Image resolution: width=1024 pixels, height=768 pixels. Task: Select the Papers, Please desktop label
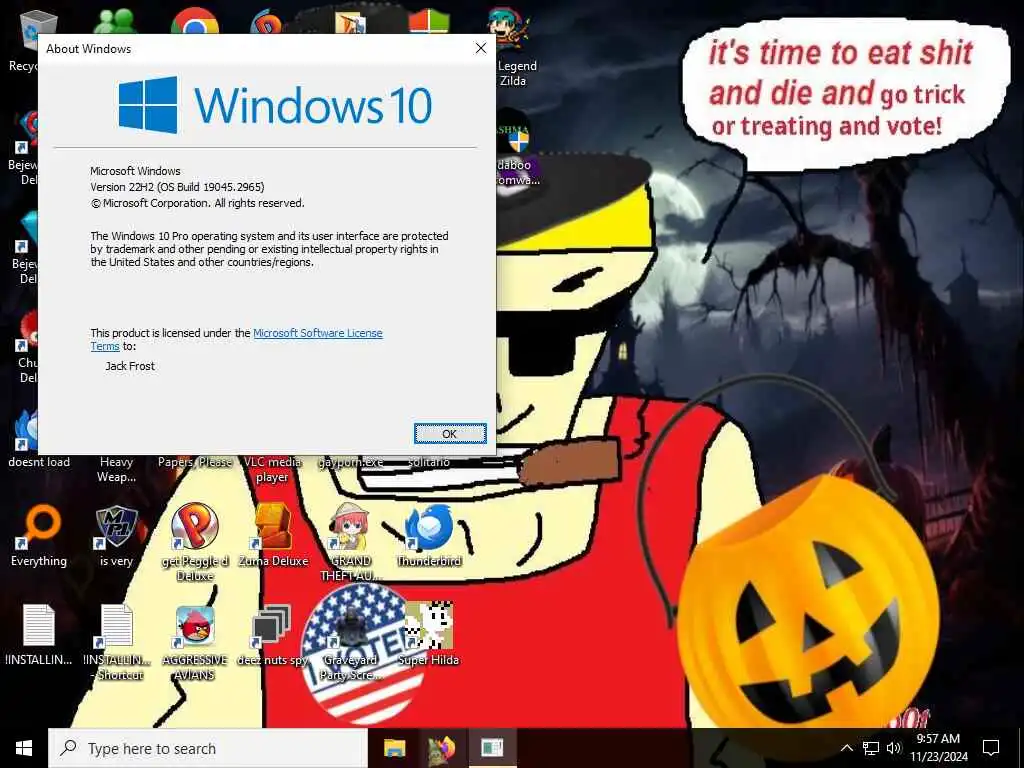(195, 462)
